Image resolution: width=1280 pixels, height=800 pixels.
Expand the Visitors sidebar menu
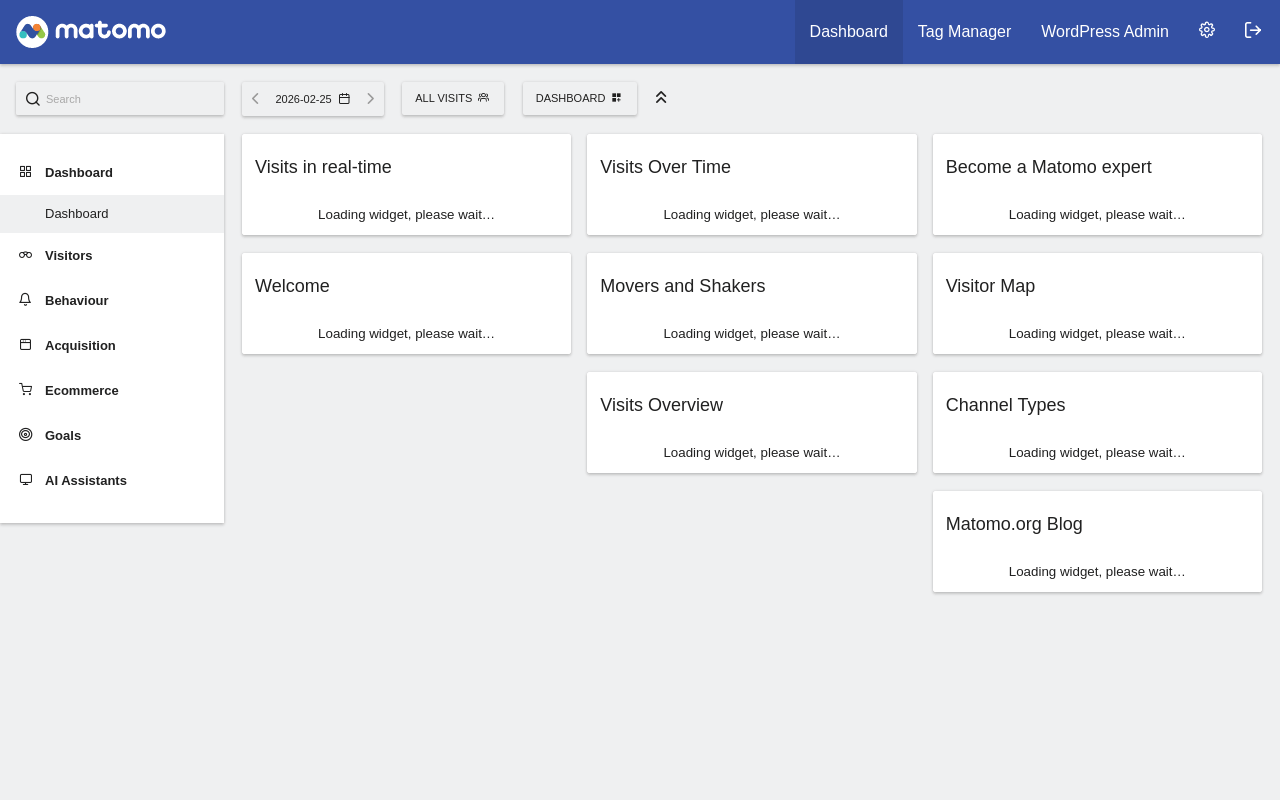coord(68,256)
